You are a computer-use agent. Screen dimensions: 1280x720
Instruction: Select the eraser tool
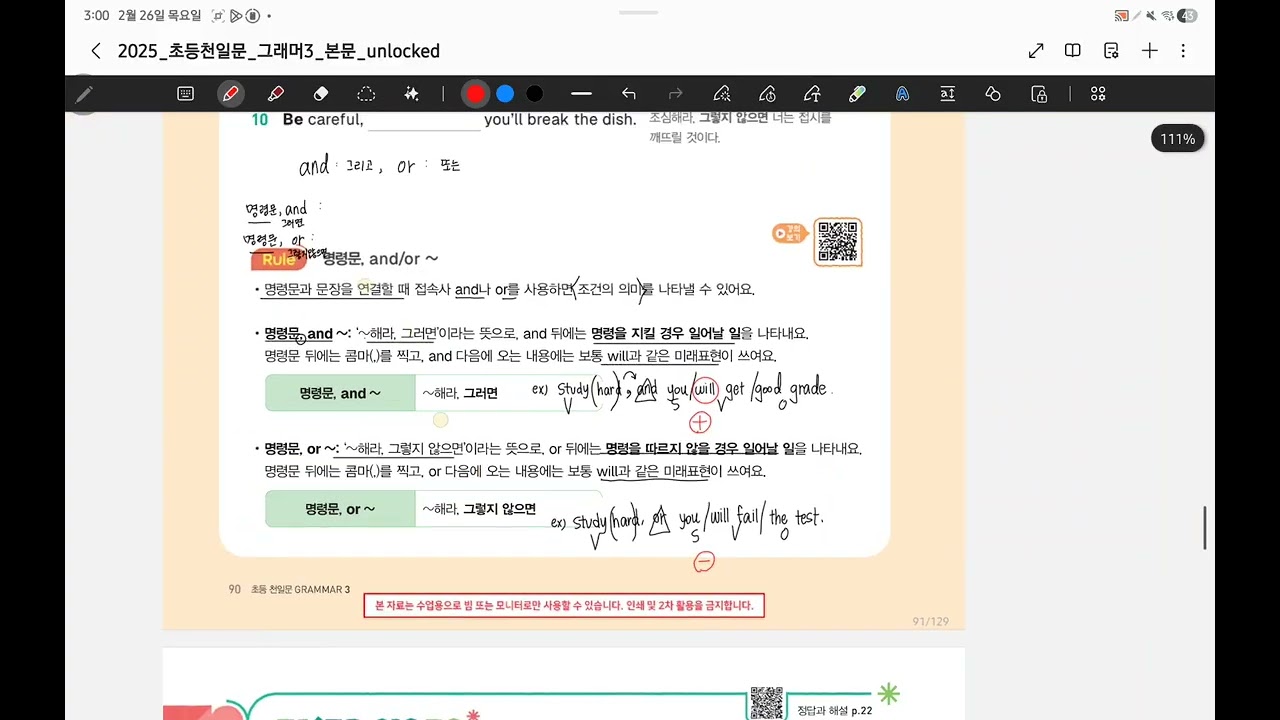[x=321, y=93]
